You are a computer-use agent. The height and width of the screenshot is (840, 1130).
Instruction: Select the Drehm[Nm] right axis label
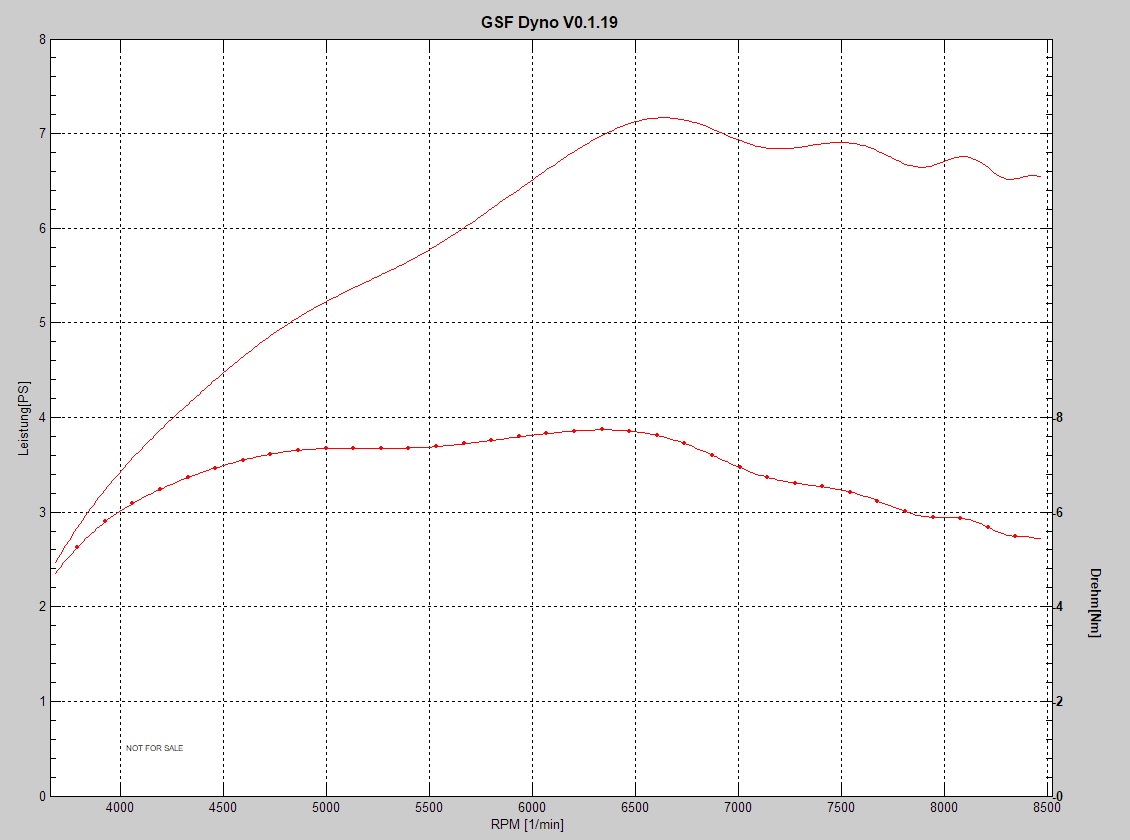[1096, 603]
